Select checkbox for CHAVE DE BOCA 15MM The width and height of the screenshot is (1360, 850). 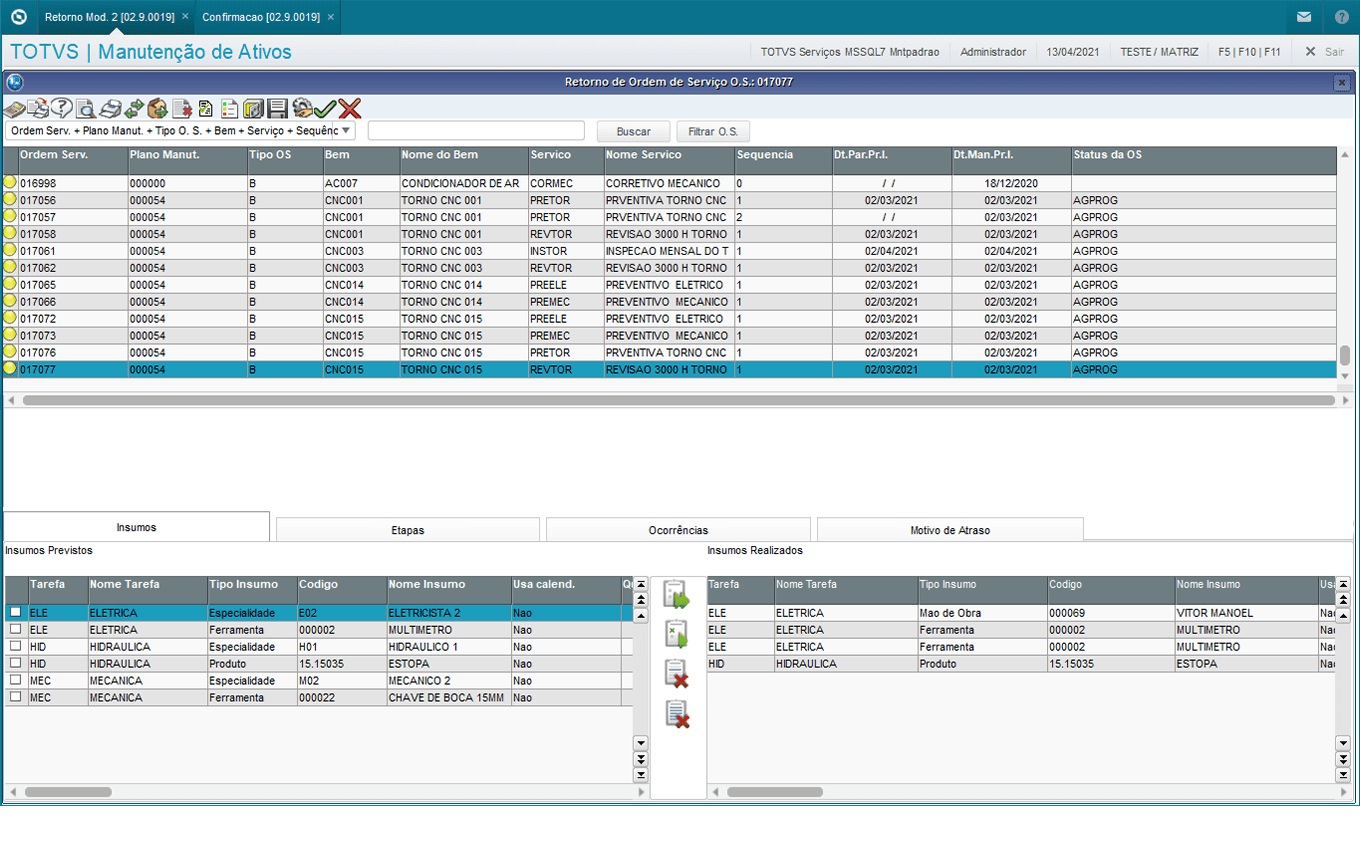point(15,697)
